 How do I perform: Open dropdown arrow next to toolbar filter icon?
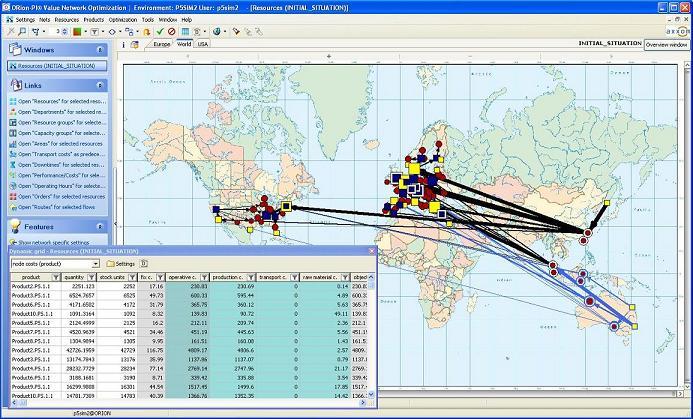pyautogui.click(x=103, y=32)
